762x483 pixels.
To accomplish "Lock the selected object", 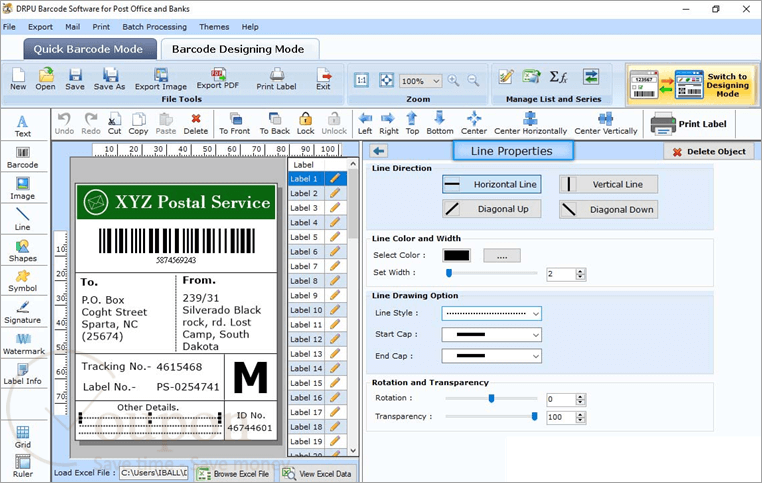I will pyautogui.click(x=306, y=123).
